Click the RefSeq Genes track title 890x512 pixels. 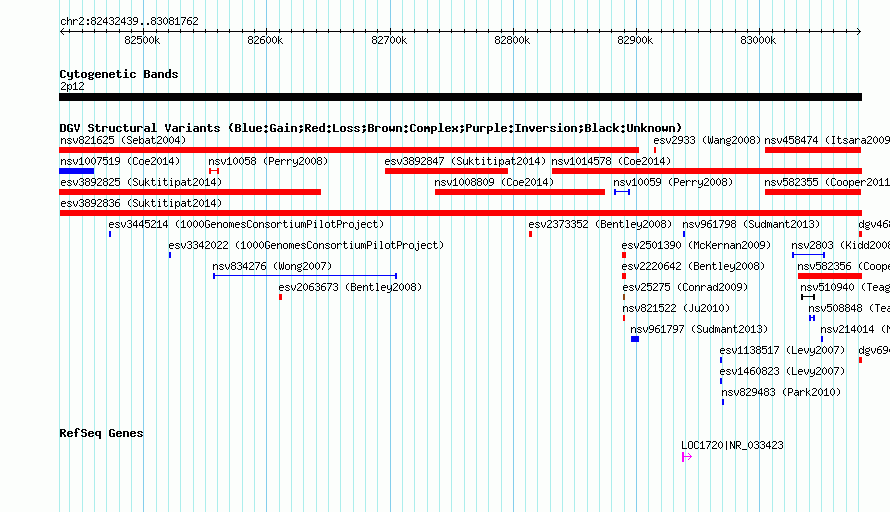[x=101, y=433]
